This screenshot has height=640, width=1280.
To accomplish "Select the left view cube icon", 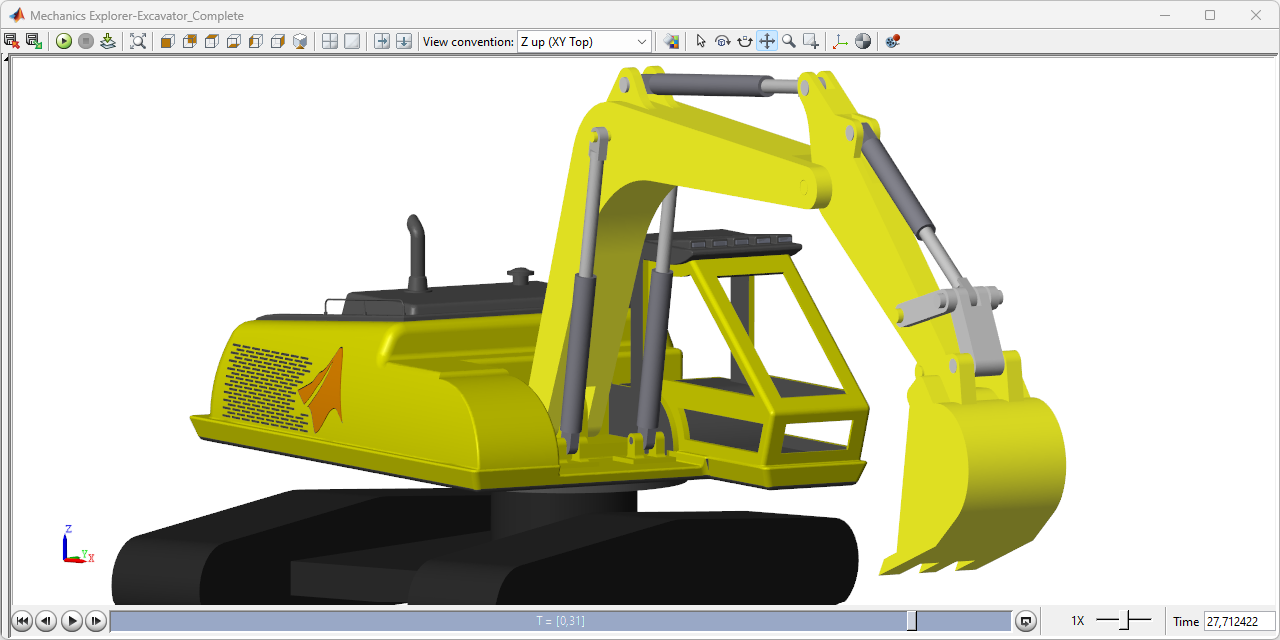I will pos(256,41).
